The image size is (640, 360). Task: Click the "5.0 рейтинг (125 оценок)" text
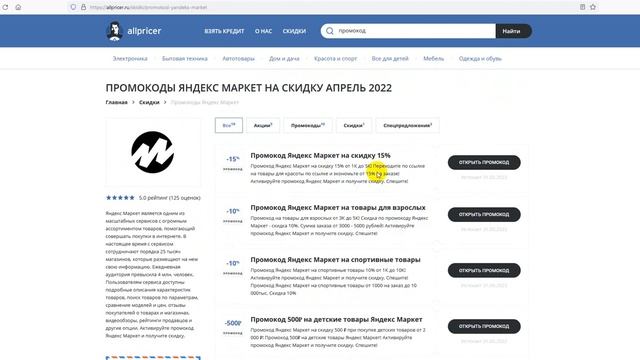169,198
